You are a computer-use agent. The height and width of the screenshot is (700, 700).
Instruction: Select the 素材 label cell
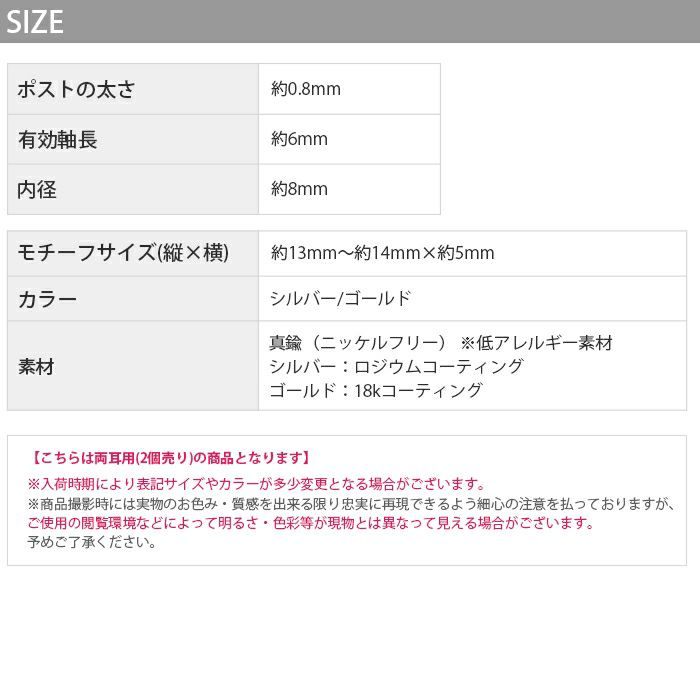133,366
